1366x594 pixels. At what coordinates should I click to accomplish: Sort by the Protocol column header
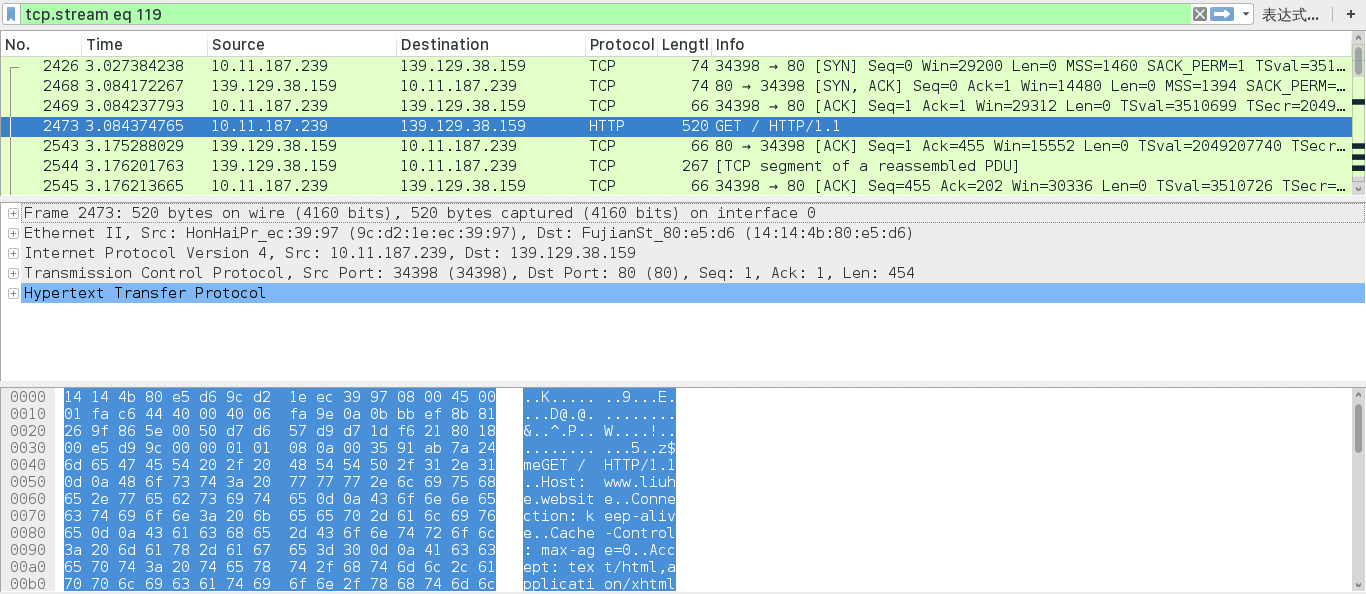coord(621,45)
